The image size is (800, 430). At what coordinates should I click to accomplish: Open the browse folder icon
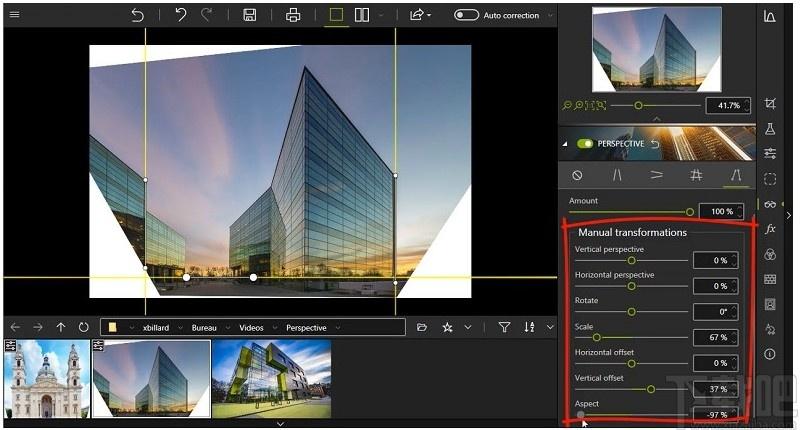[422, 327]
